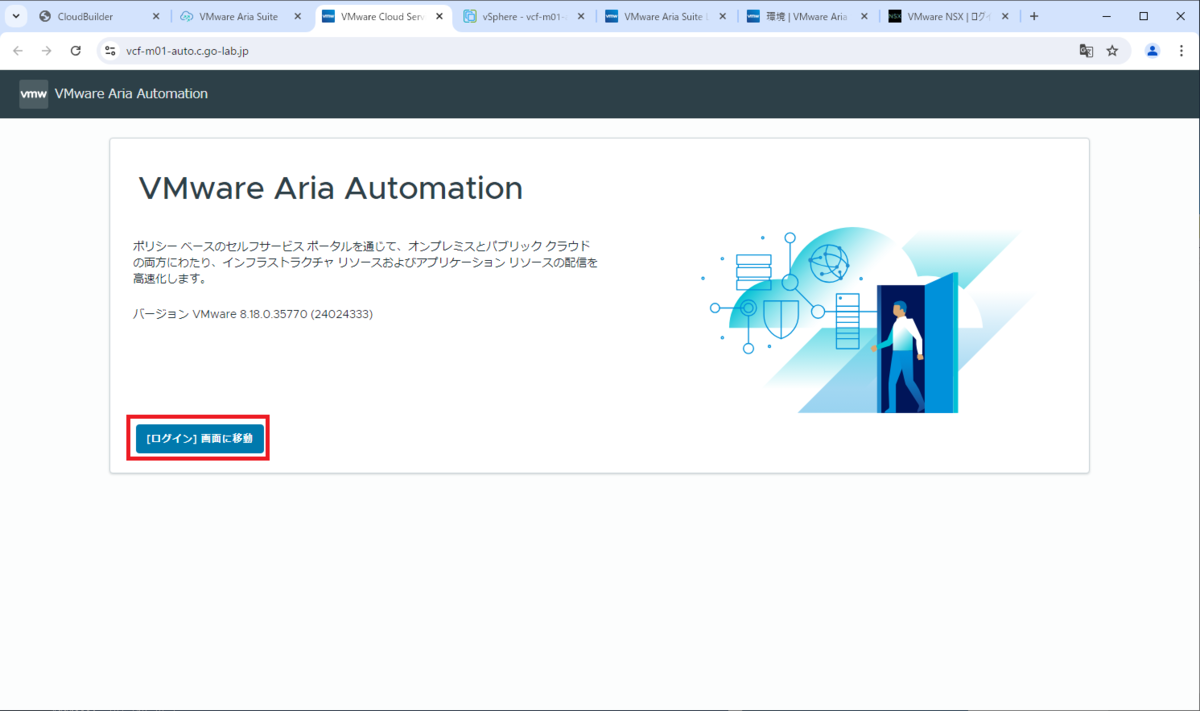This screenshot has height=711, width=1200.
Task: Expand the tab search dropdown
Action: coord(15,17)
